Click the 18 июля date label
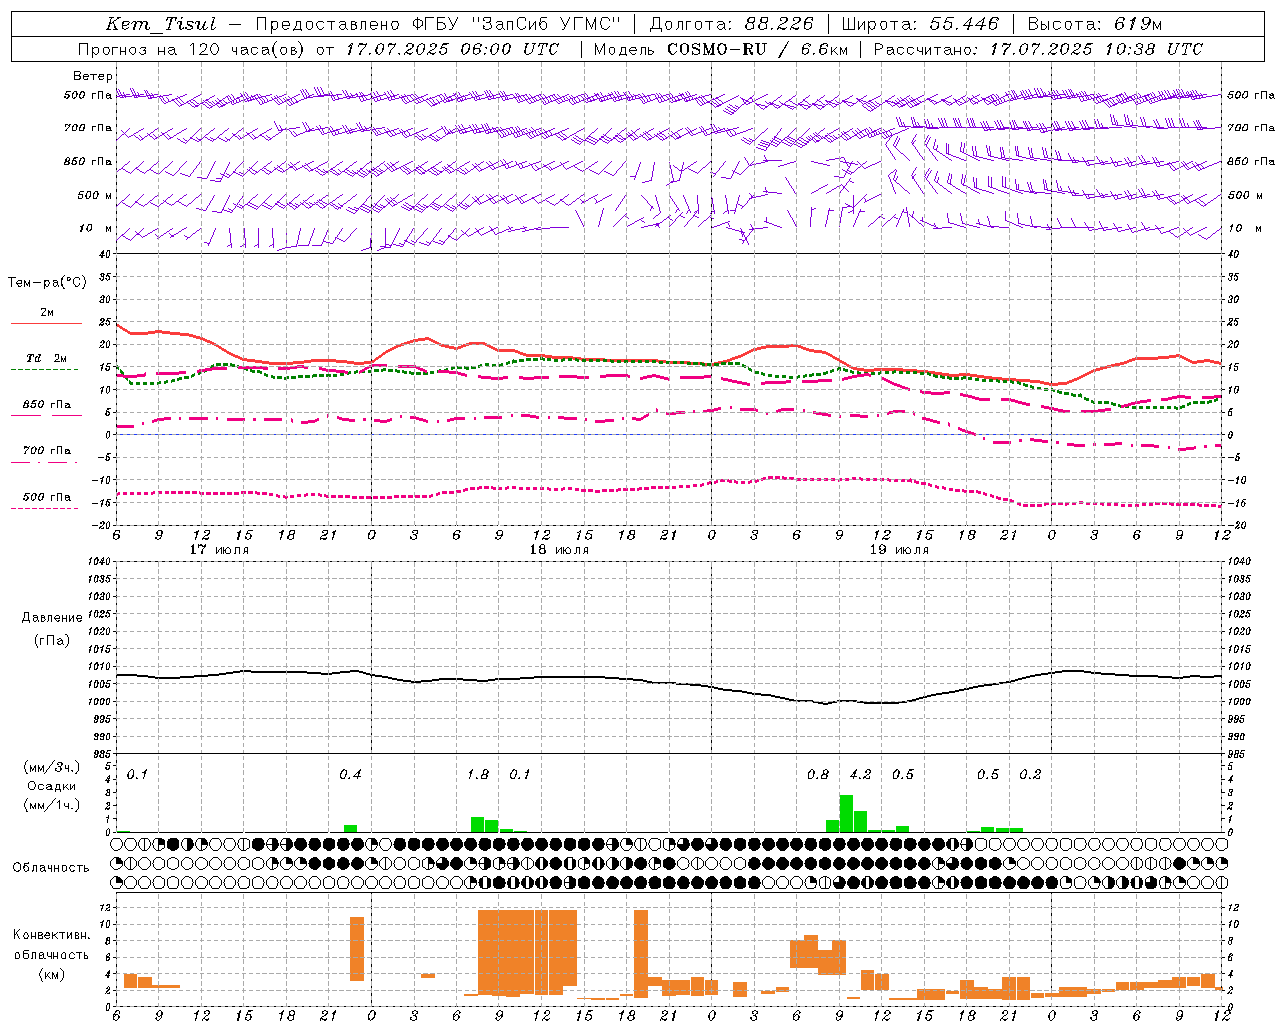 (x=559, y=550)
